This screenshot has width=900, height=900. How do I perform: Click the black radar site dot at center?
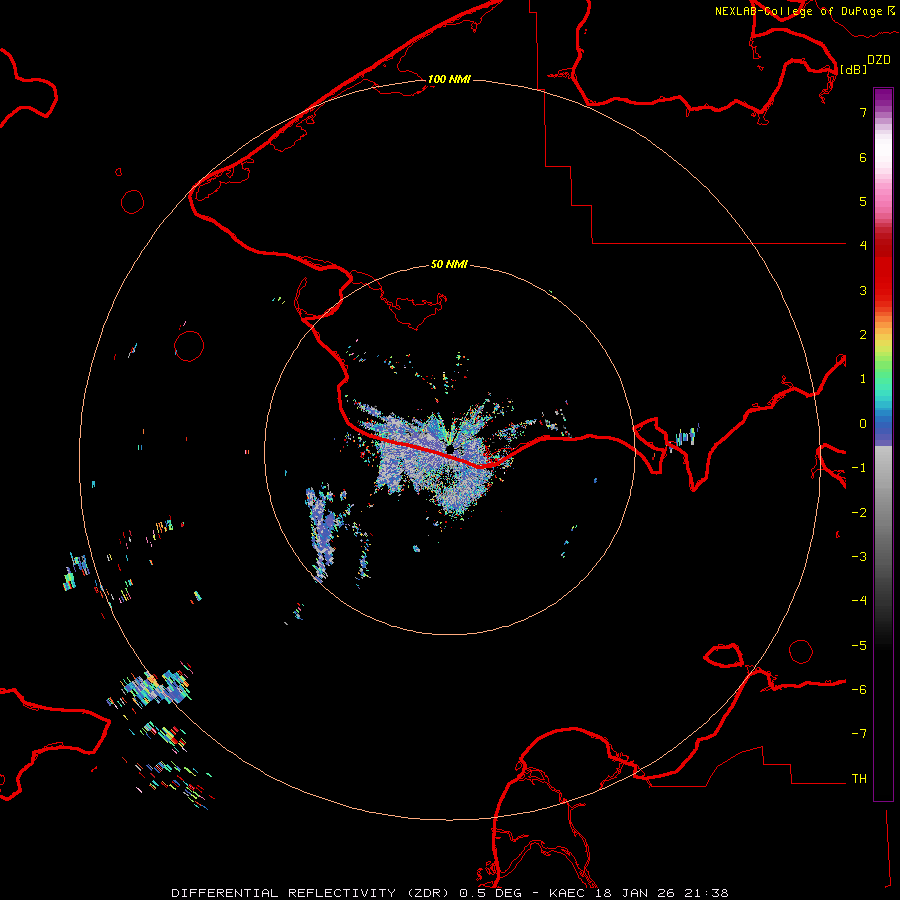coord(449,449)
